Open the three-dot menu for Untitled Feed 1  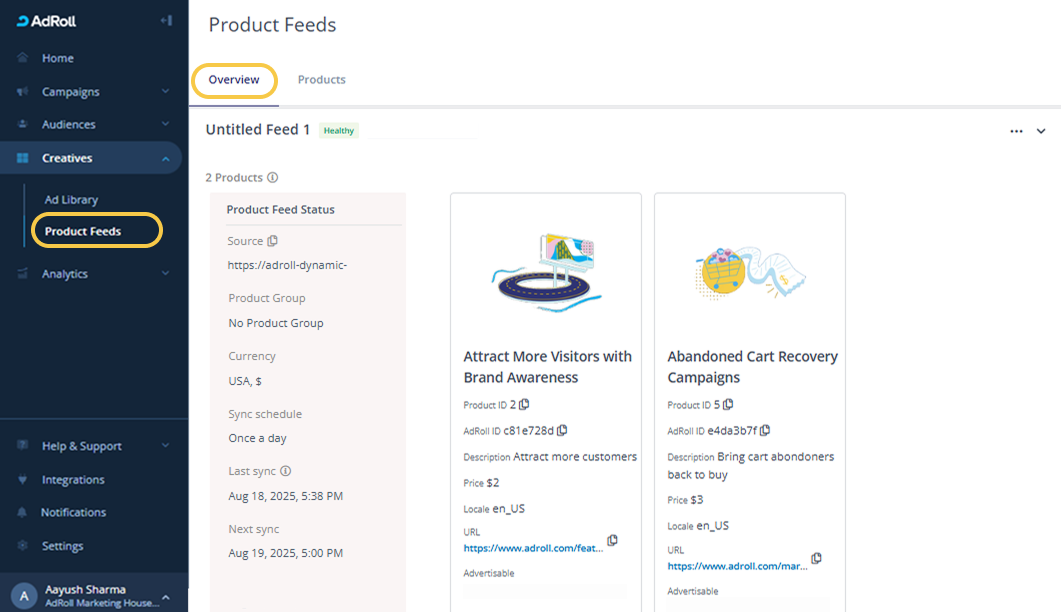pos(1016,131)
